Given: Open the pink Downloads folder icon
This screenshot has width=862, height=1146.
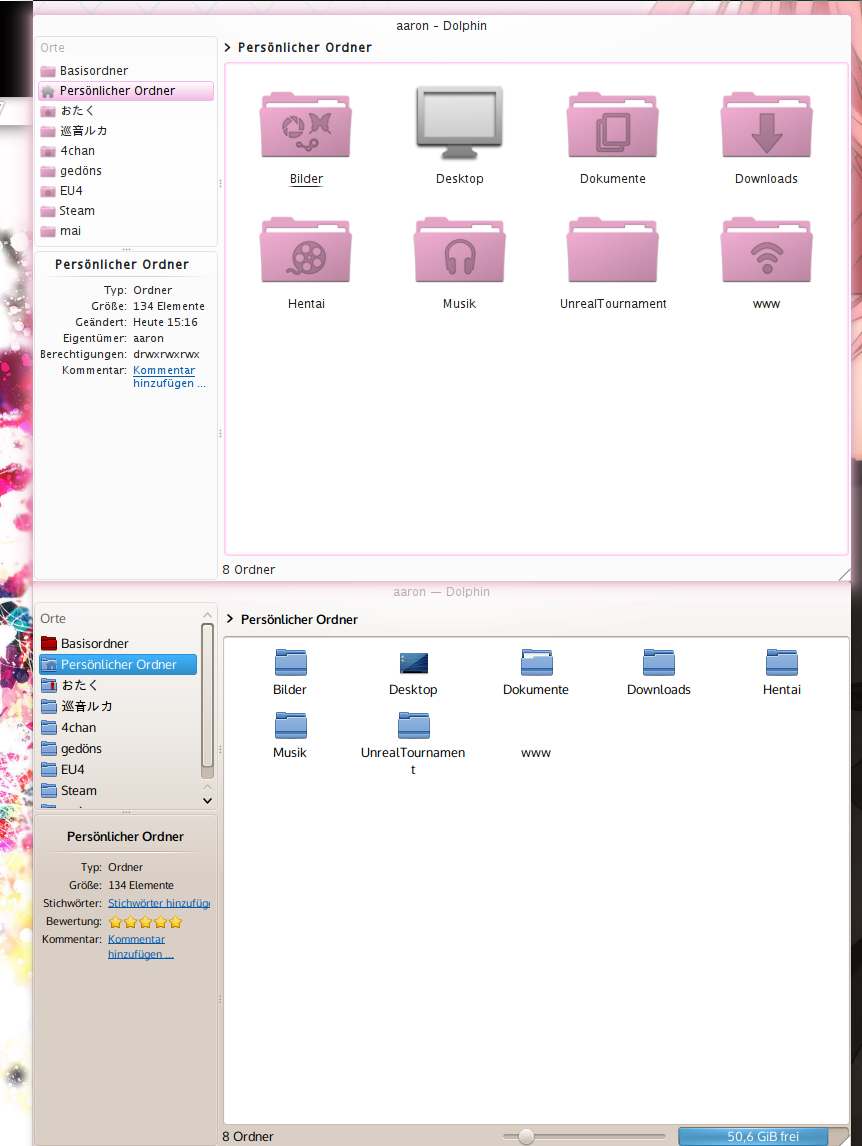Looking at the screenshot, I should [766, 125].
